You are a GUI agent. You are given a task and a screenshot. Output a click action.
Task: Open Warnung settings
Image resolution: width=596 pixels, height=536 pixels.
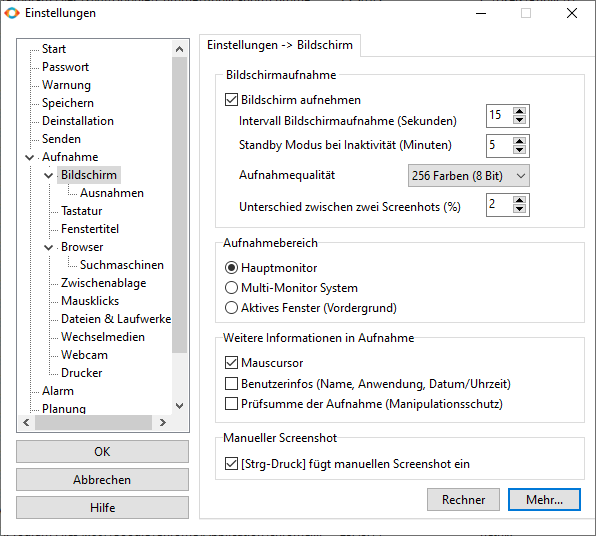66,85
